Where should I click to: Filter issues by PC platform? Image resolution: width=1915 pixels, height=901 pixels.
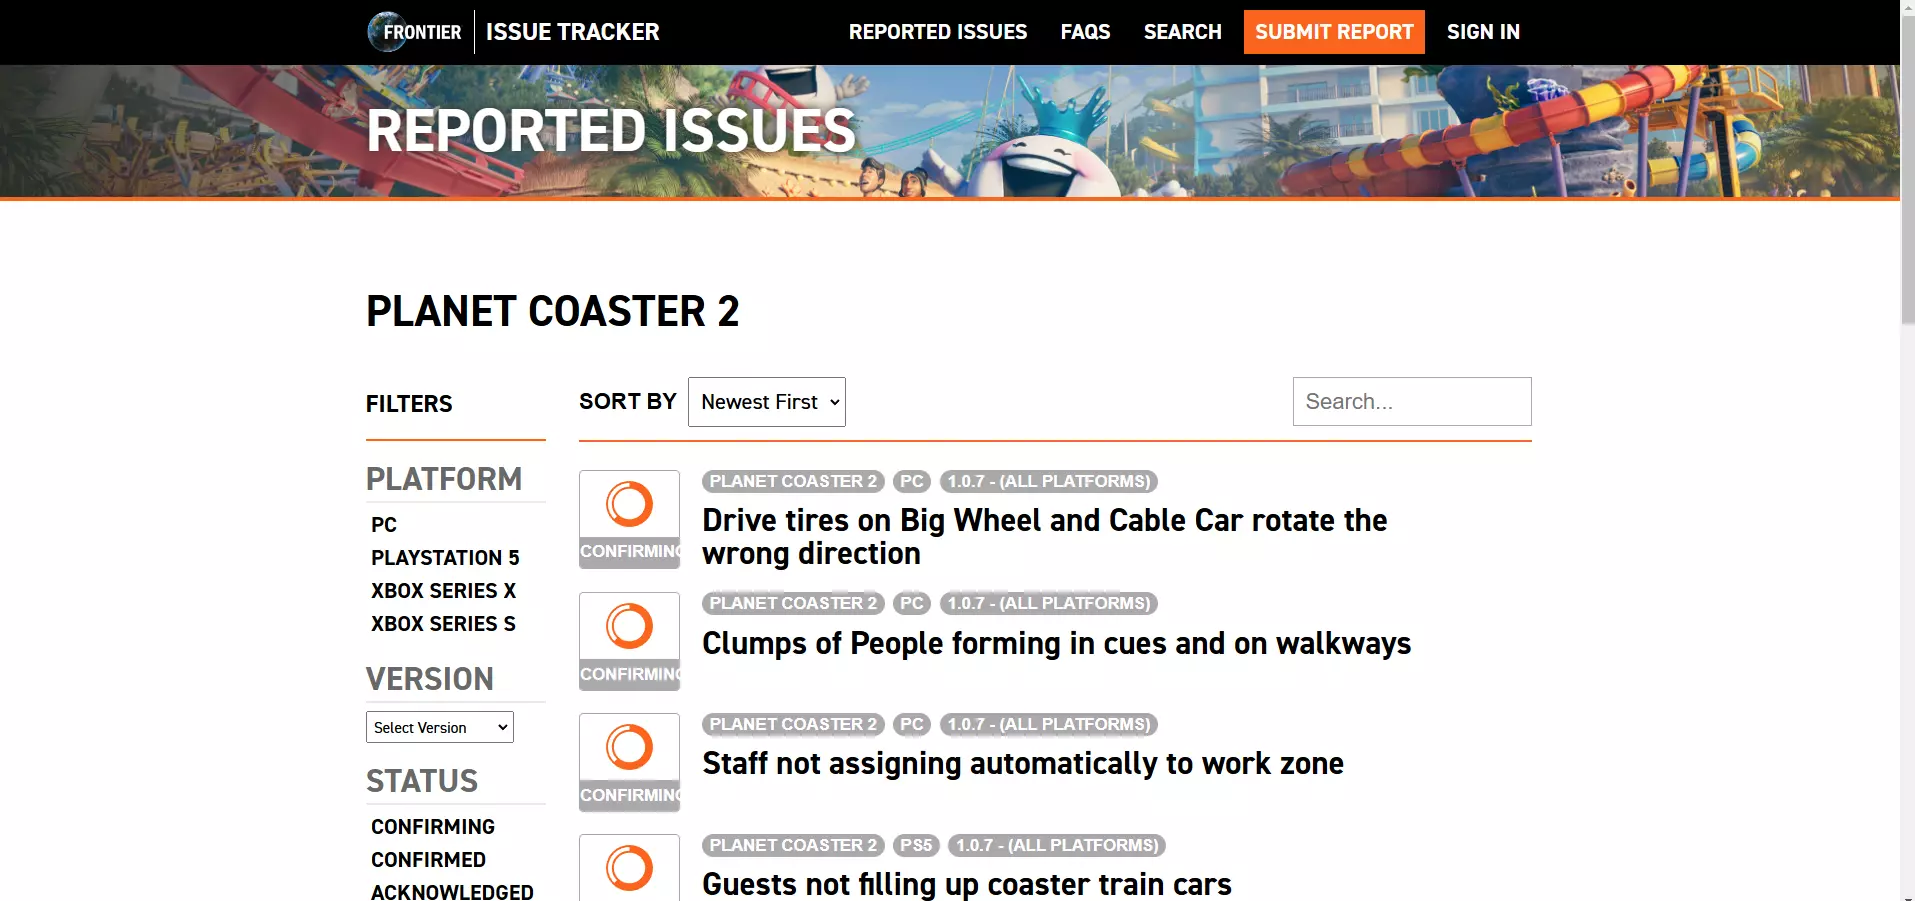pos(384,525)
